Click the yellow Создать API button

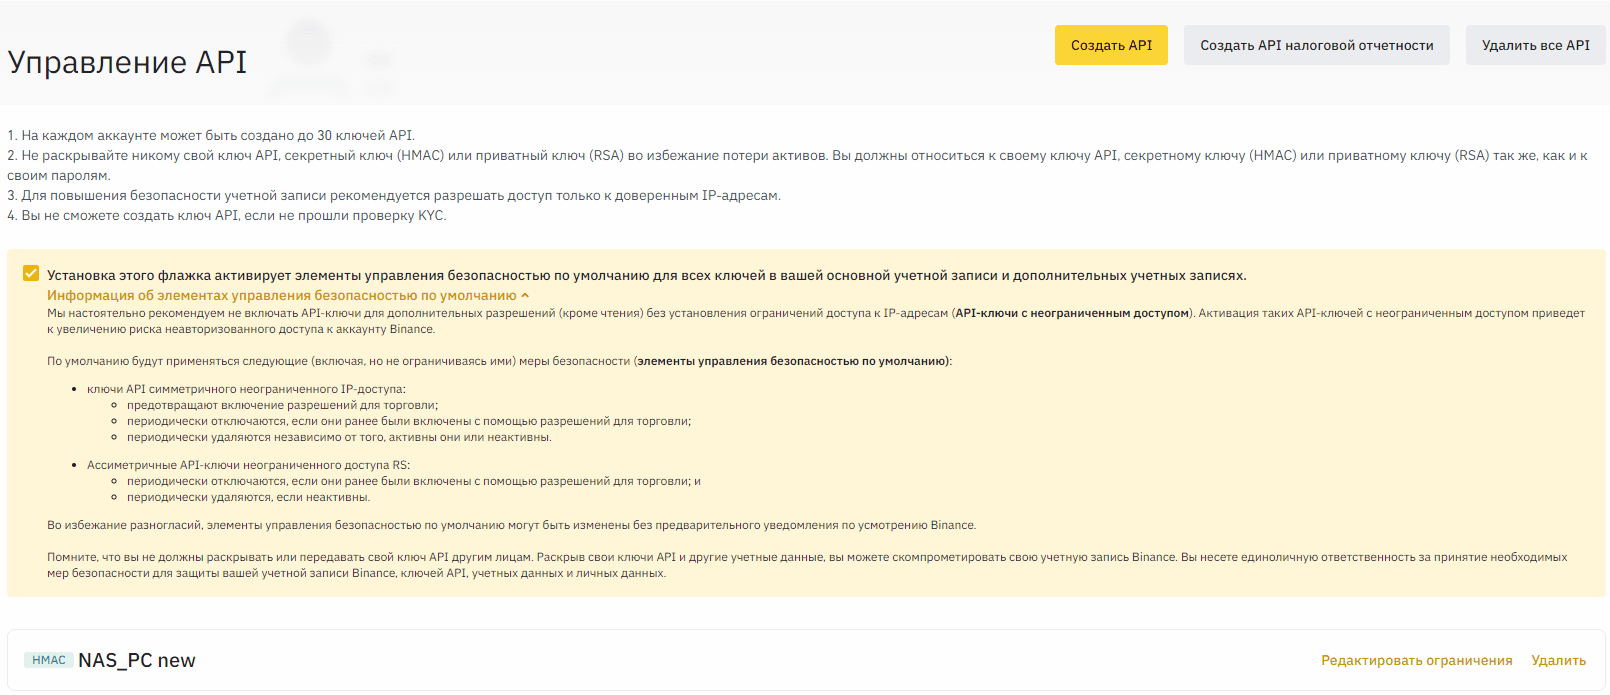pos(1110,45)
